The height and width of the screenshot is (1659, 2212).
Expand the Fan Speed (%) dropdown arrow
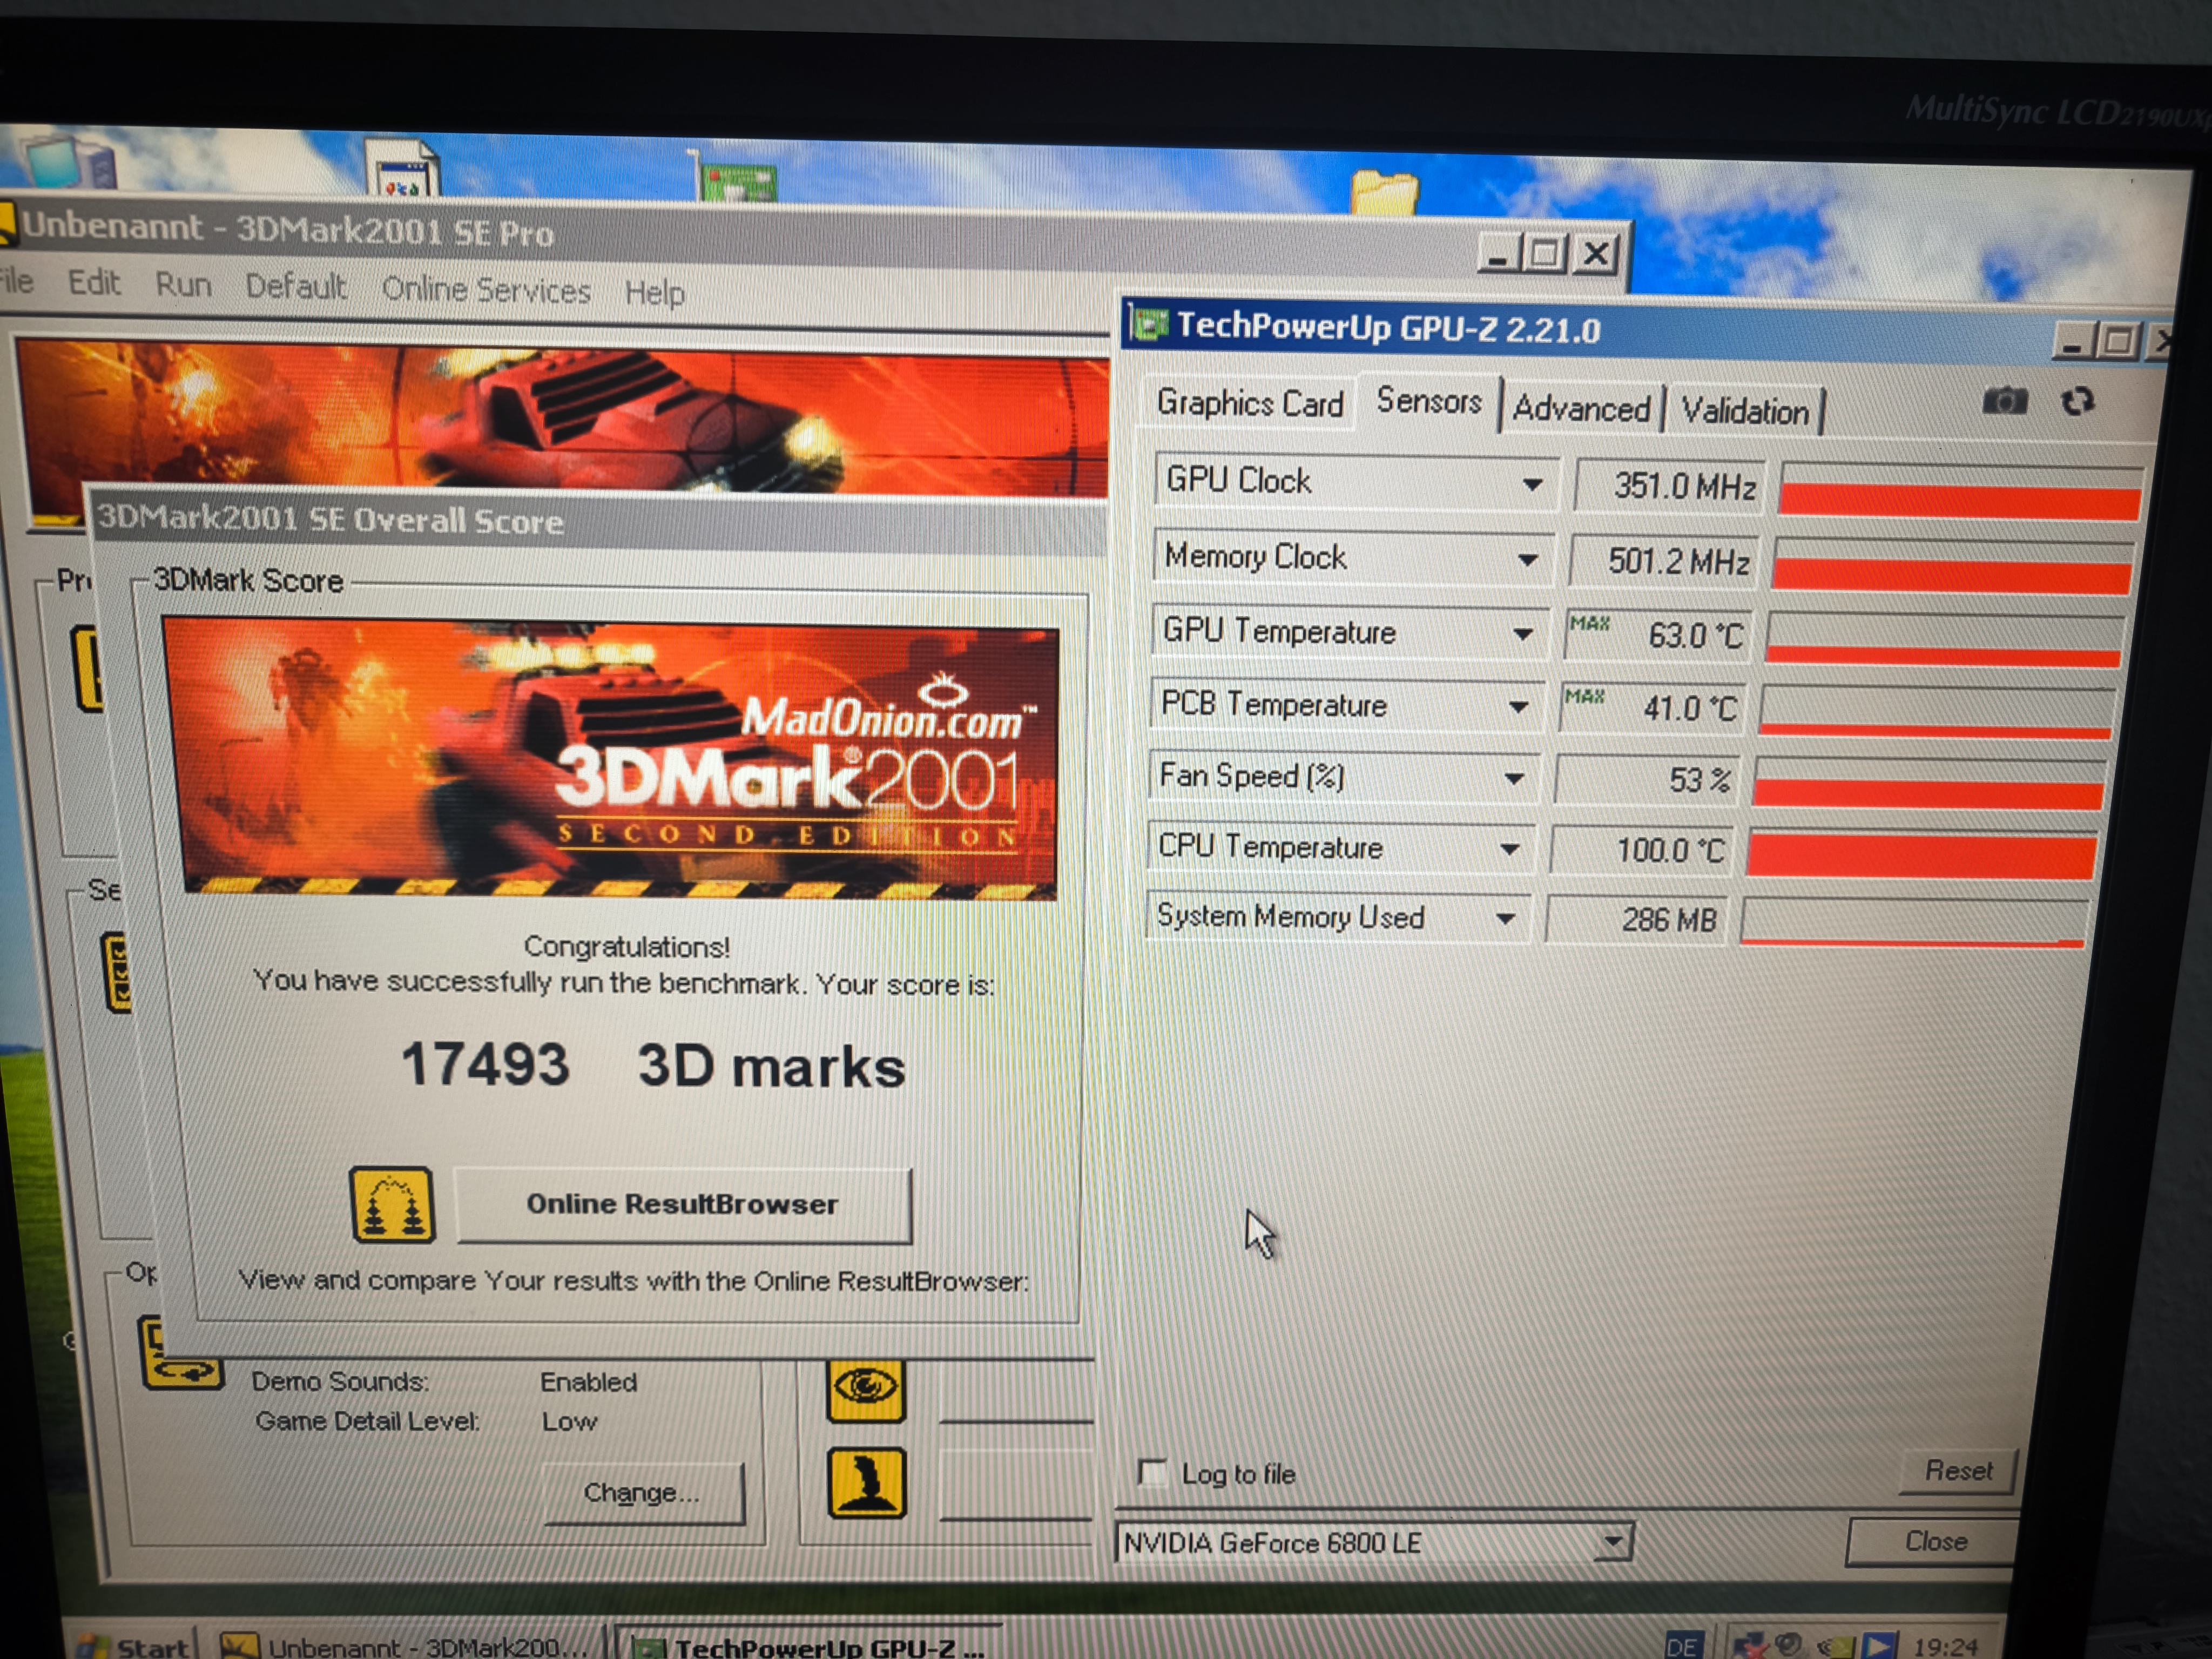(1514, 778)
